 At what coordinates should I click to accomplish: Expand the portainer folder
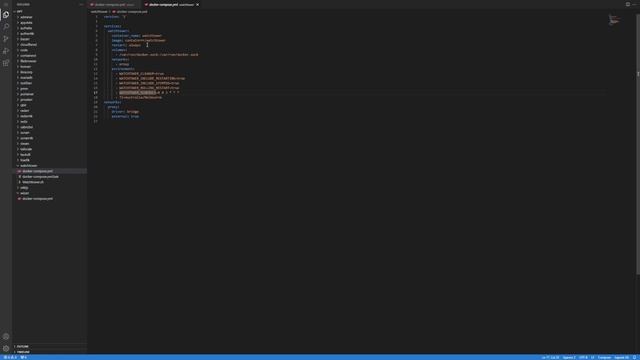27,94
